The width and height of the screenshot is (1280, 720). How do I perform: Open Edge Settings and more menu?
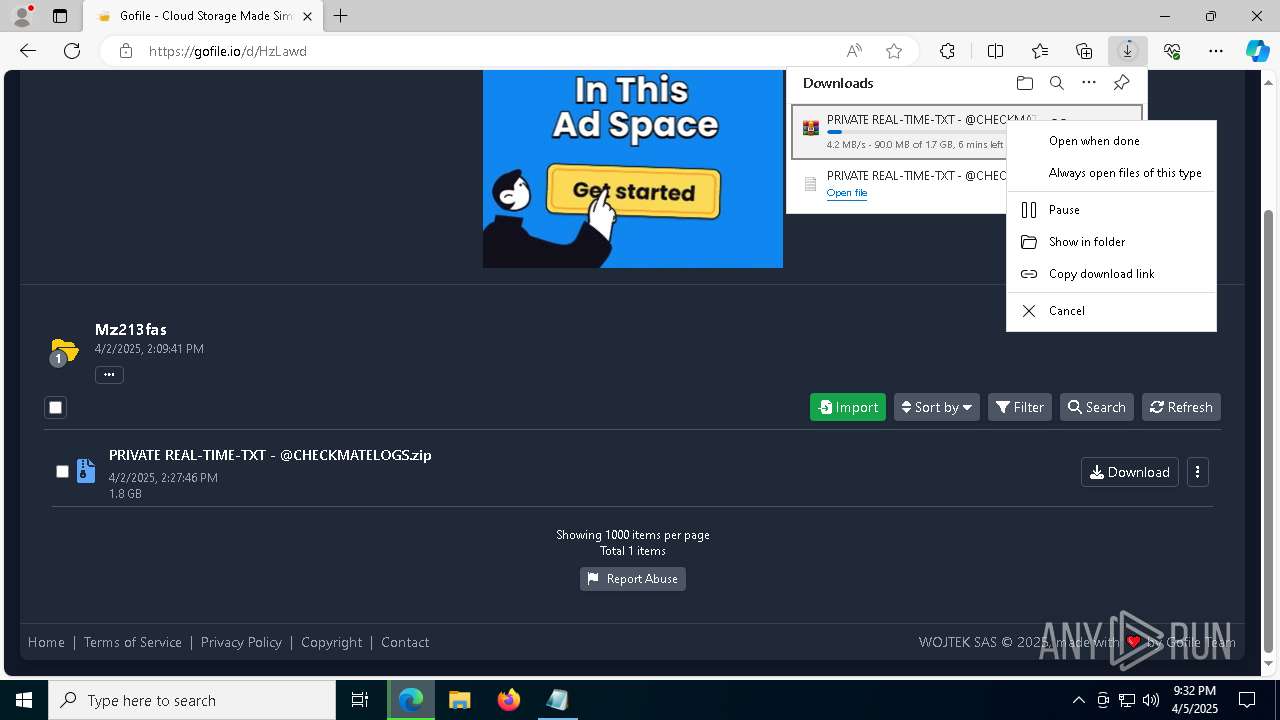point(1216,51)
